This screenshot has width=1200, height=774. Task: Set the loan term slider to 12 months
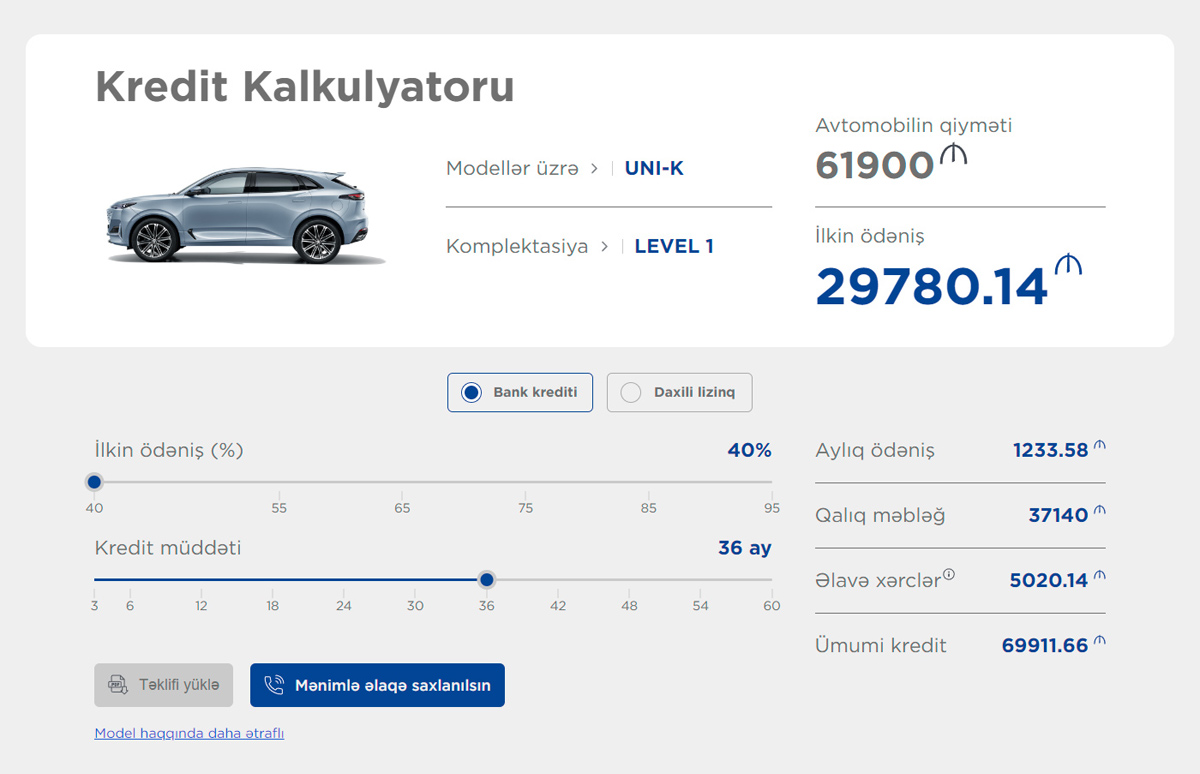pos(202,580)
